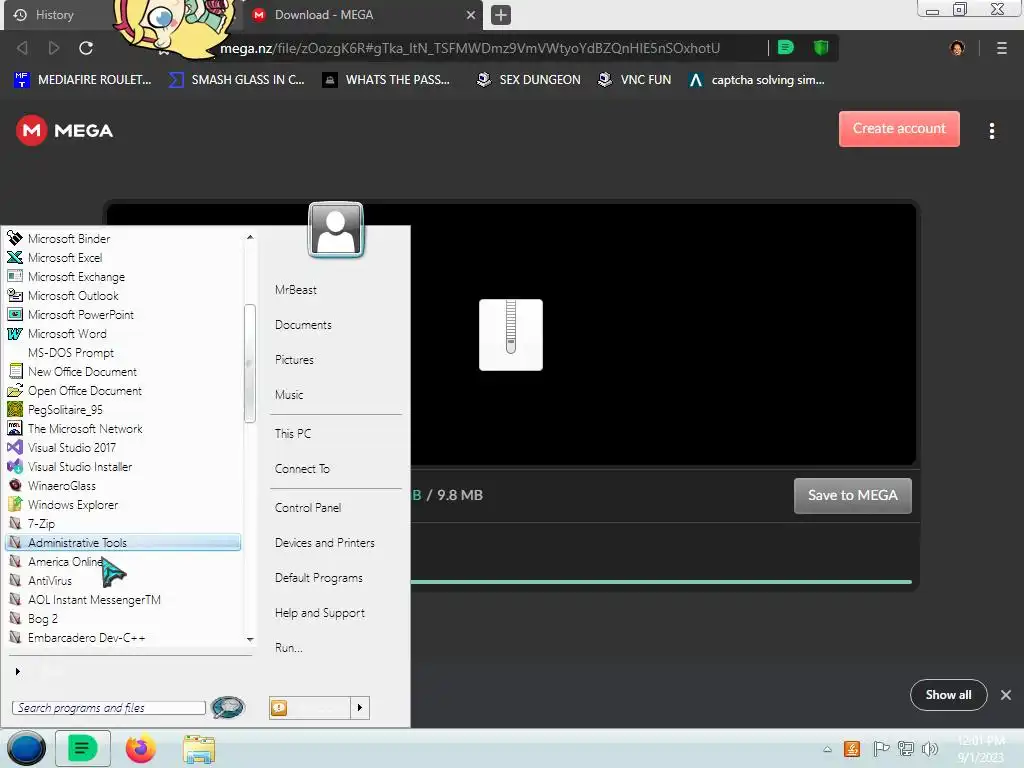Viewport: 1024px width, 768px height.
Task: Open Visual Studio Installer
Action: (x=80, y=467)
